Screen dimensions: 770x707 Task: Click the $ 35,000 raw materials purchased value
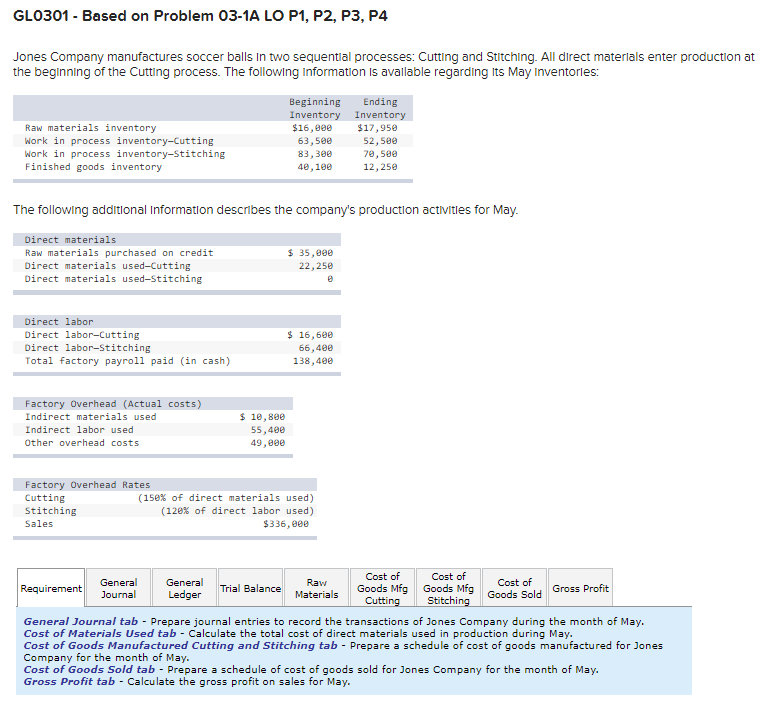tap(310, 253)
